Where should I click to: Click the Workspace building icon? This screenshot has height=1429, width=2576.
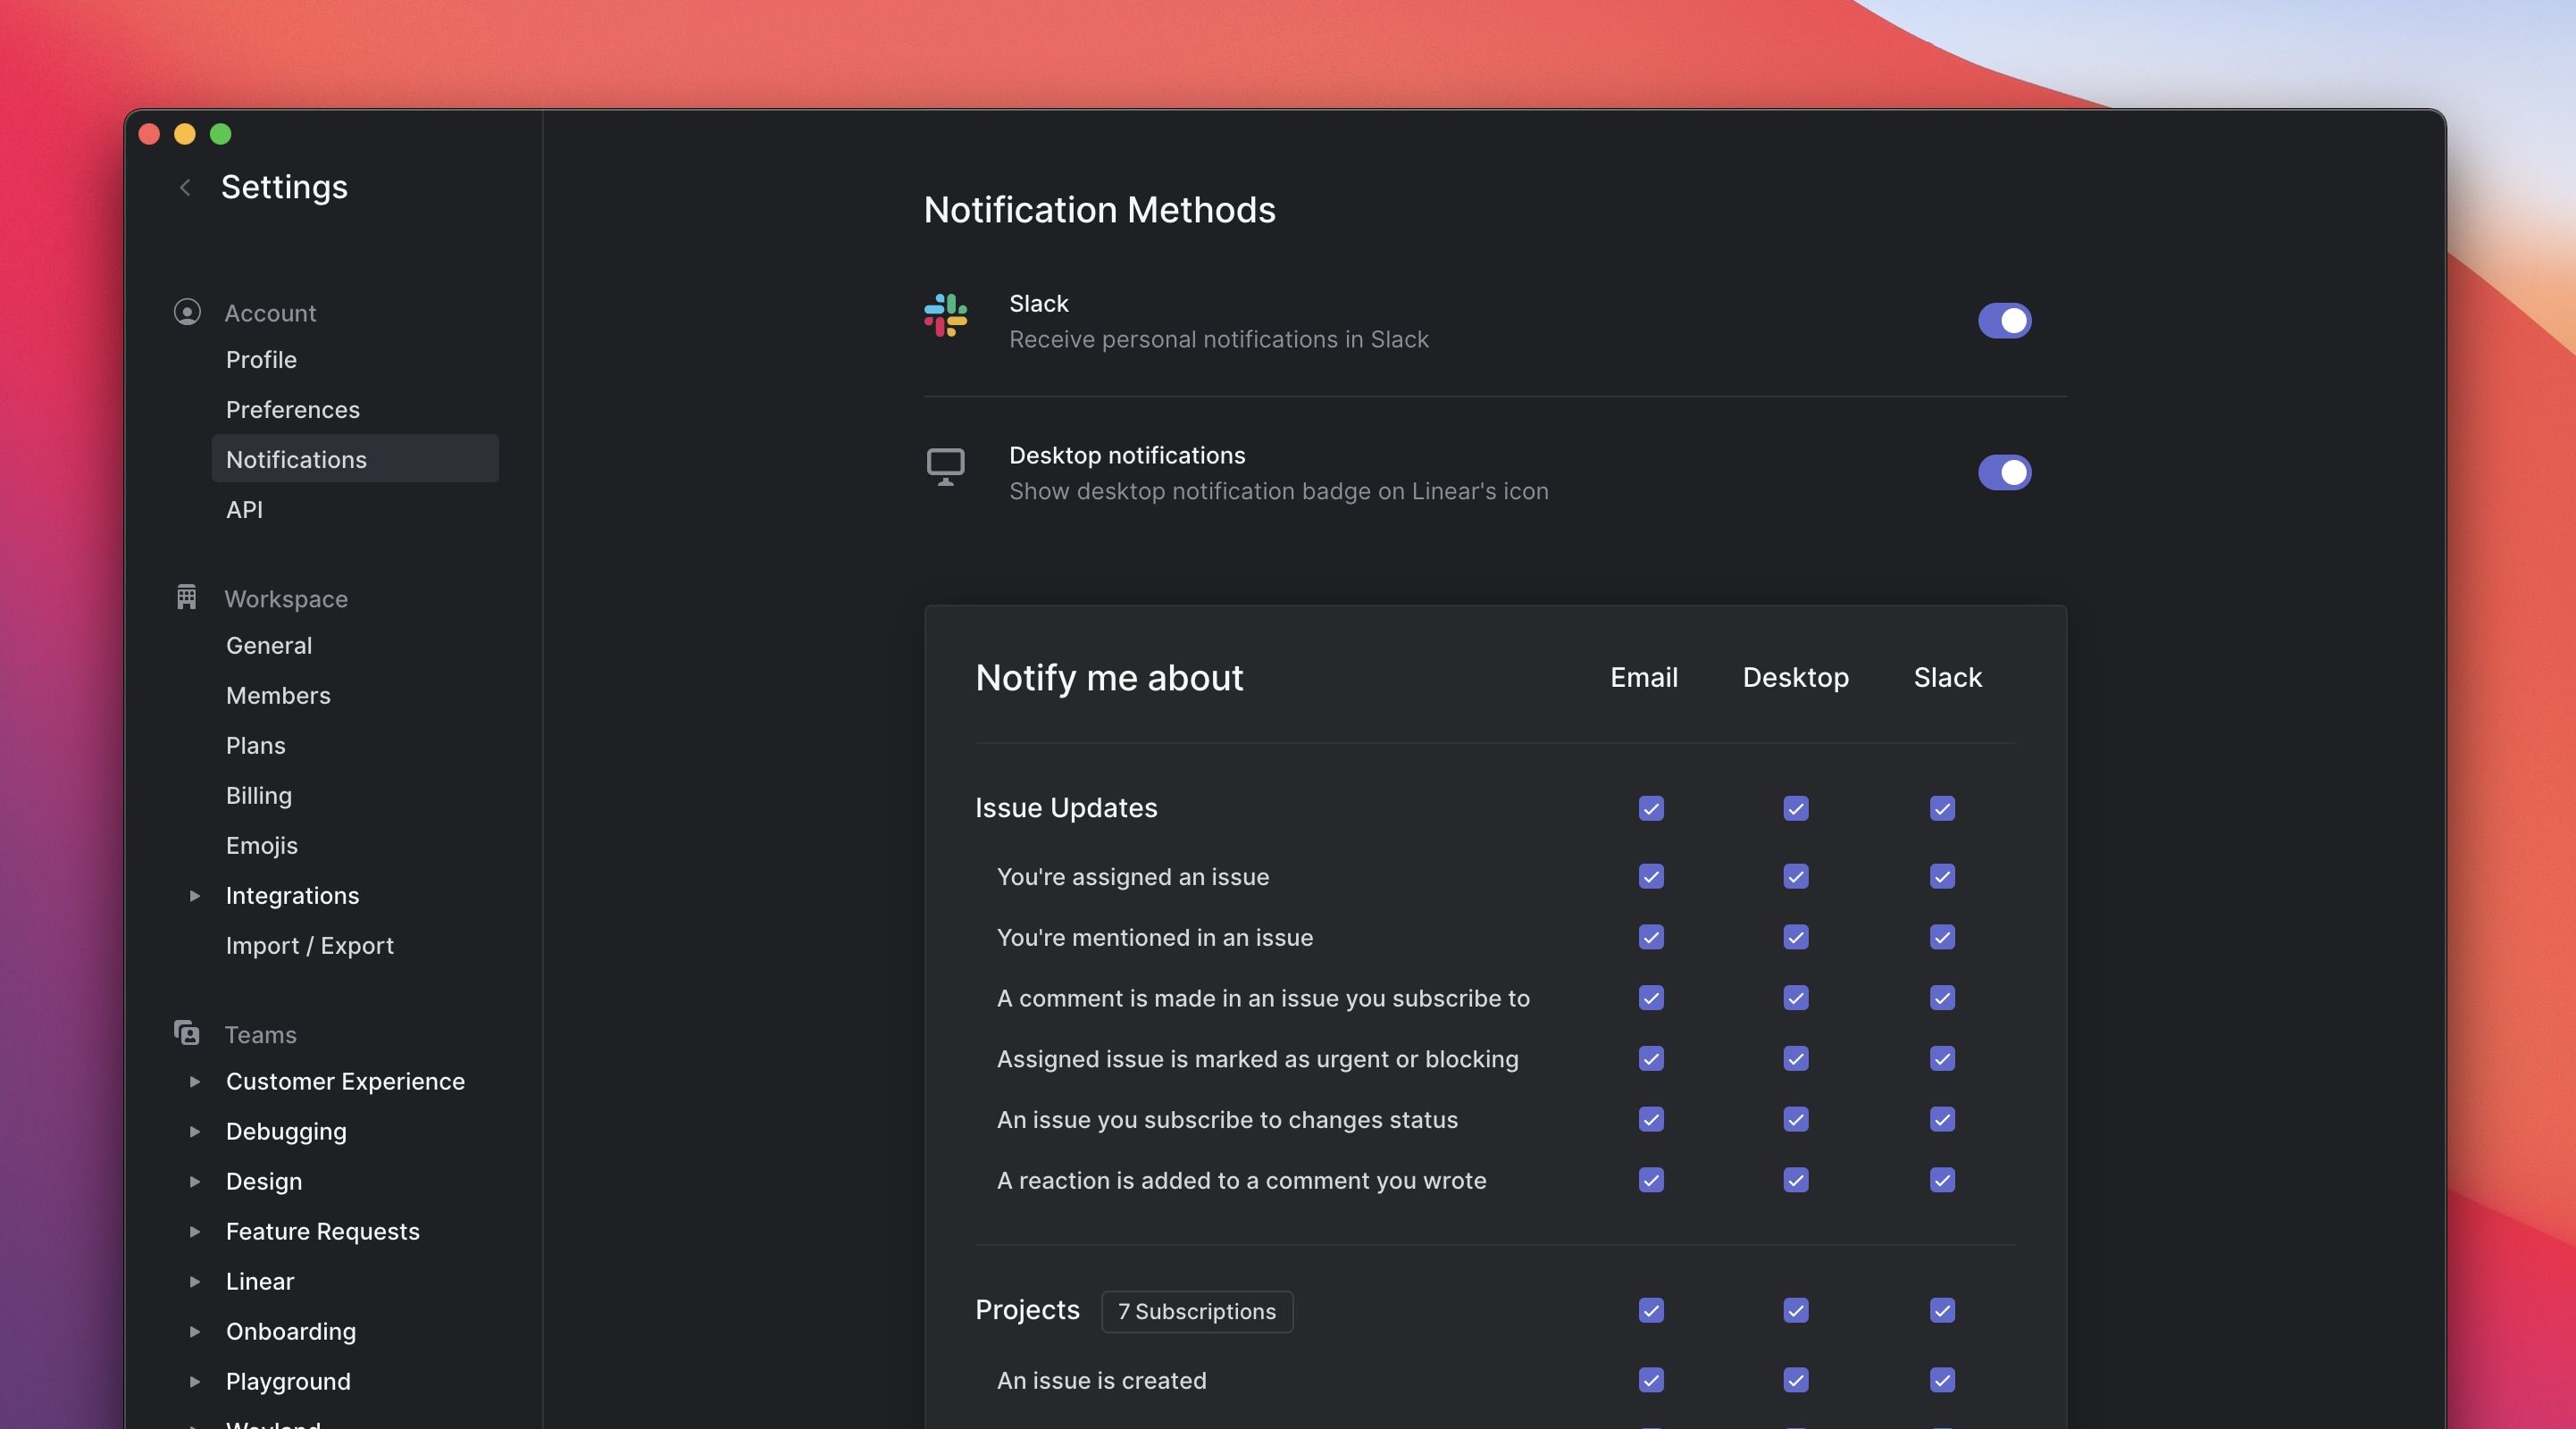[187, 598]
